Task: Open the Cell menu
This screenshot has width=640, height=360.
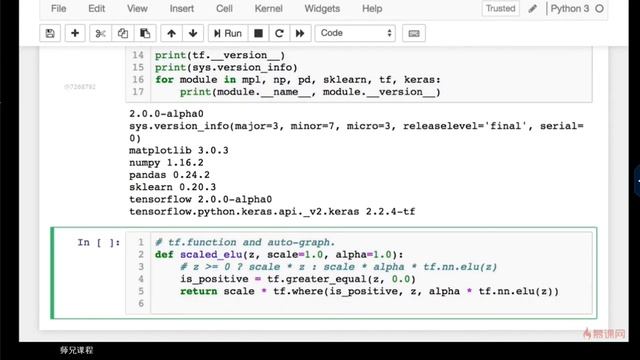Action: coord(224,9)
